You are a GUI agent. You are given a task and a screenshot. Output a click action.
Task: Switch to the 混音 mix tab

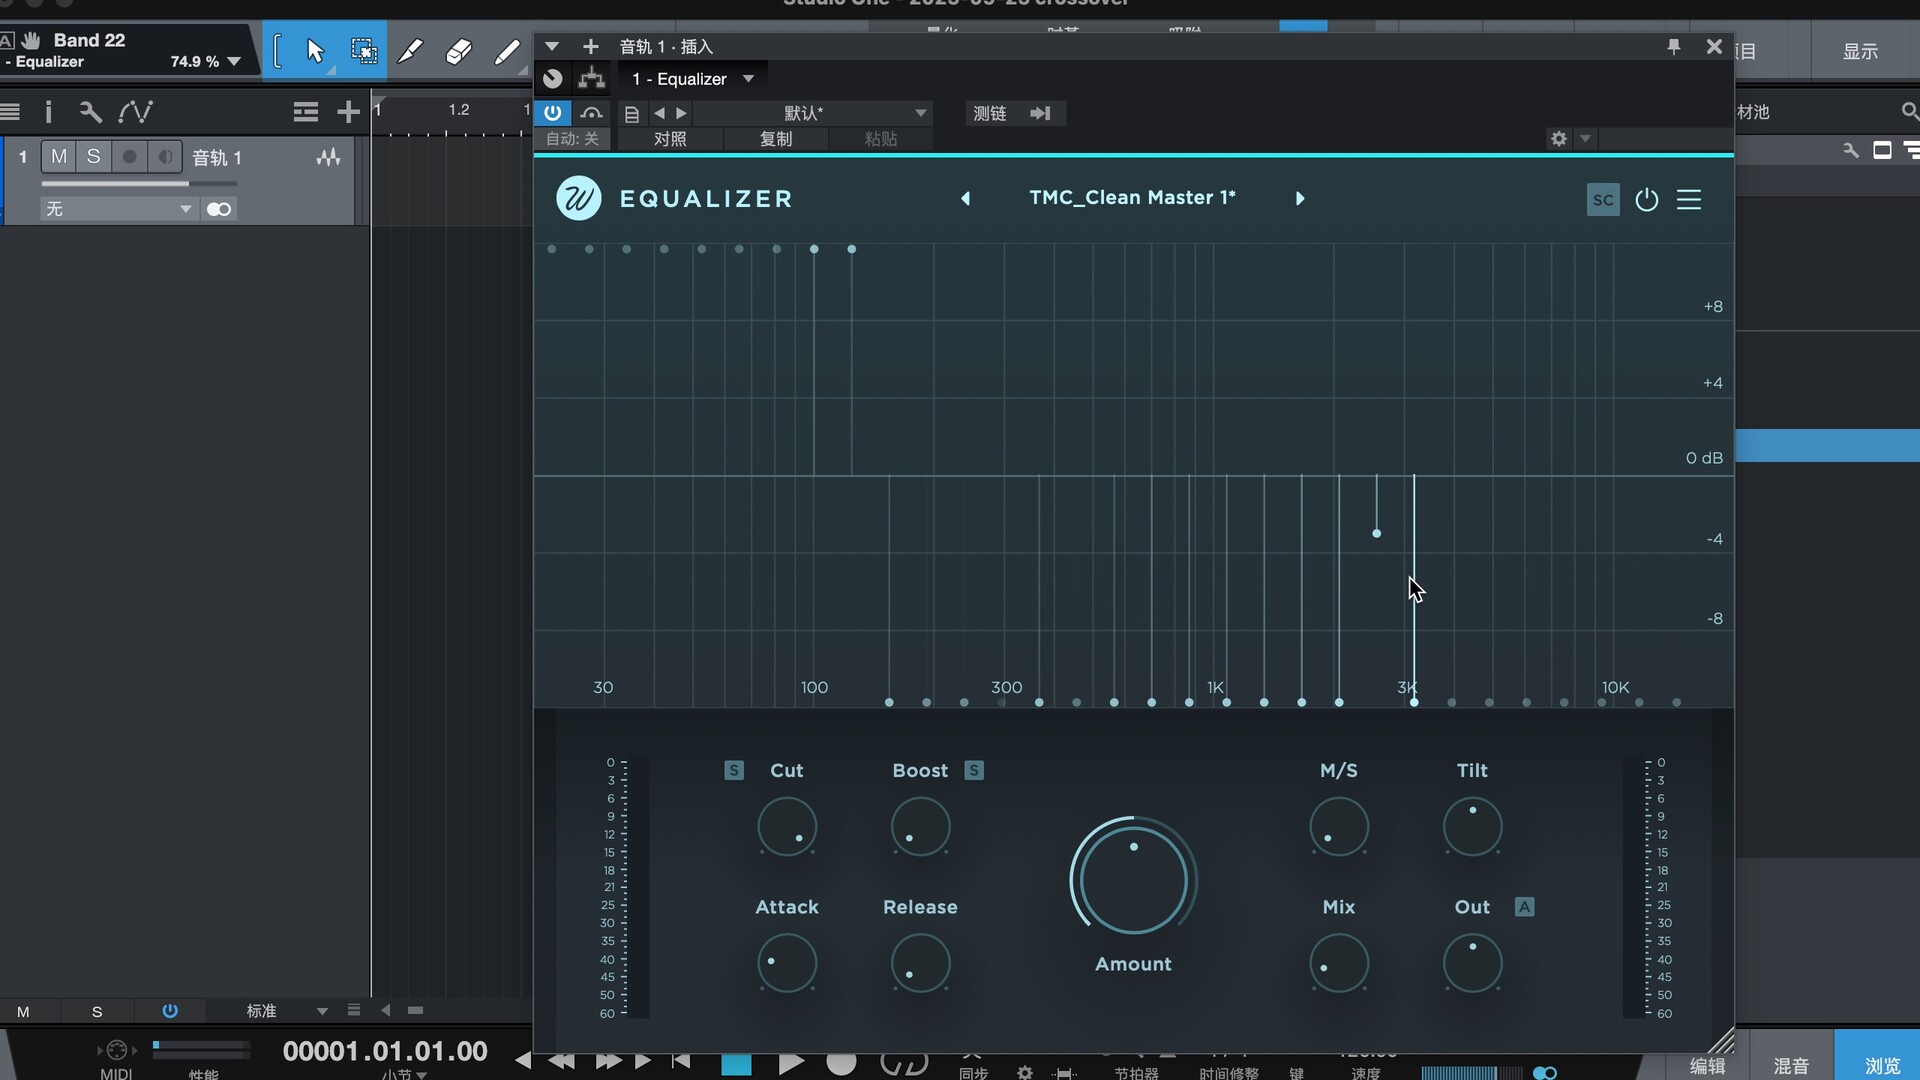[x=1790, y=1066]
